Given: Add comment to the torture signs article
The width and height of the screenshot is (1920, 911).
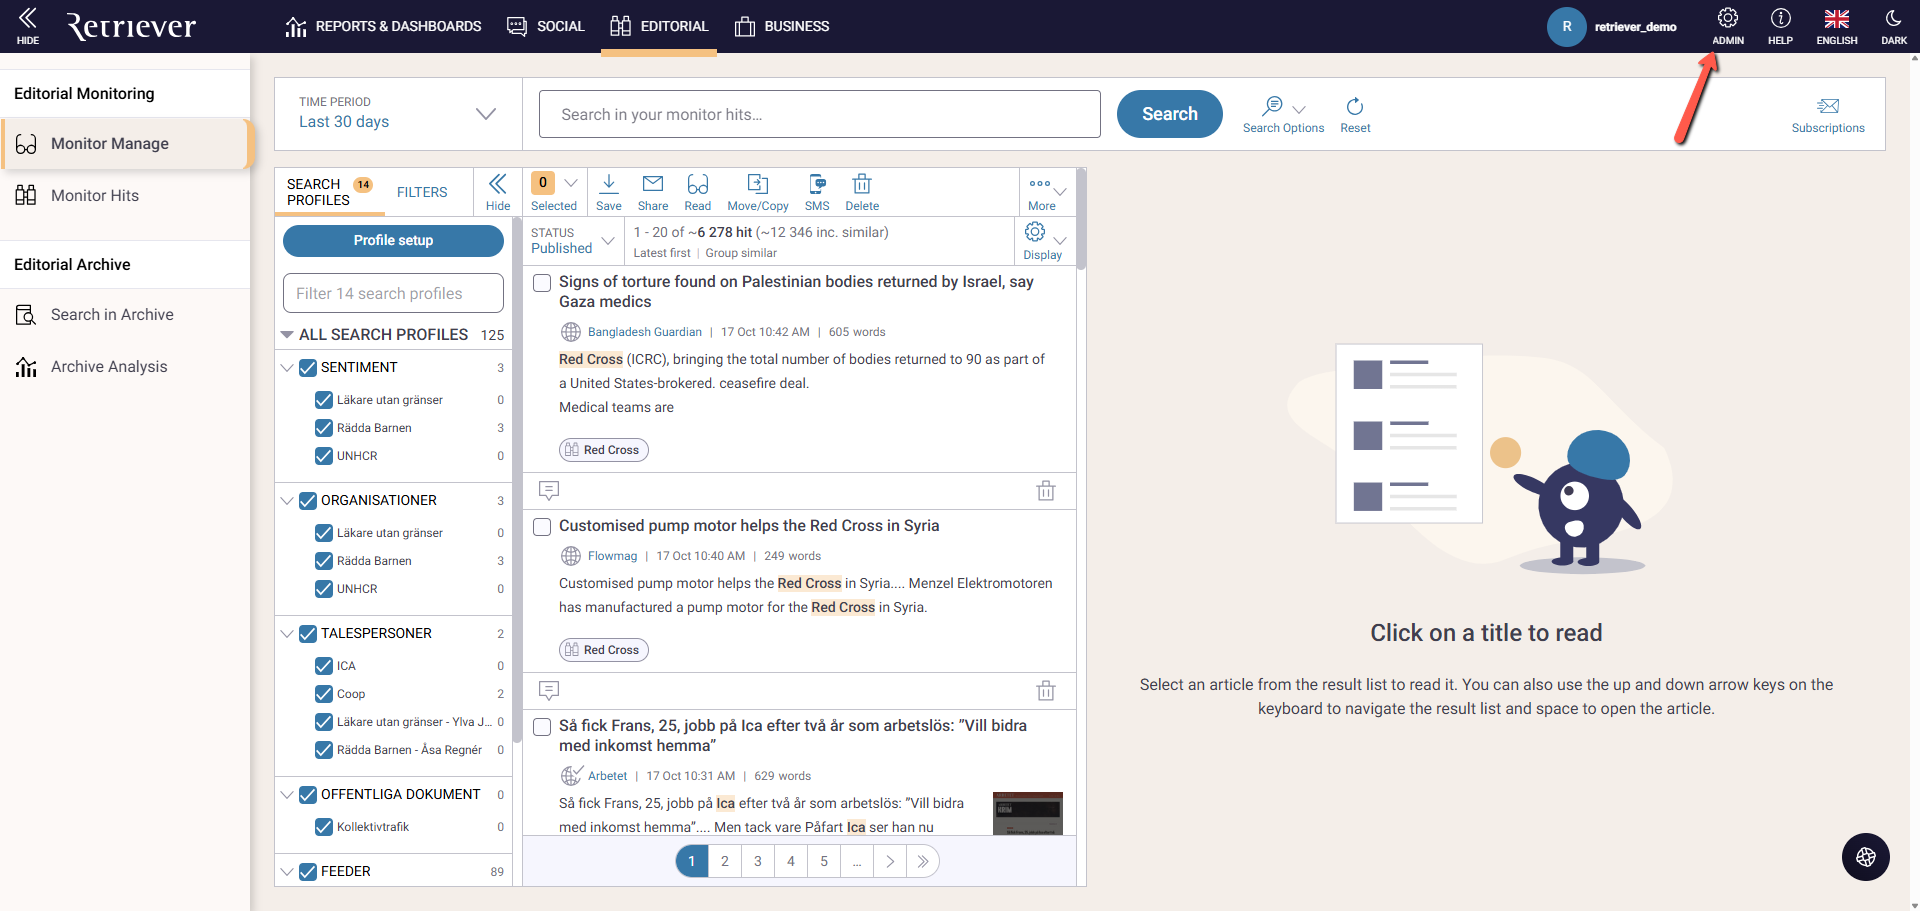Looking at the screenshot, I should click(x=549, y=490).
